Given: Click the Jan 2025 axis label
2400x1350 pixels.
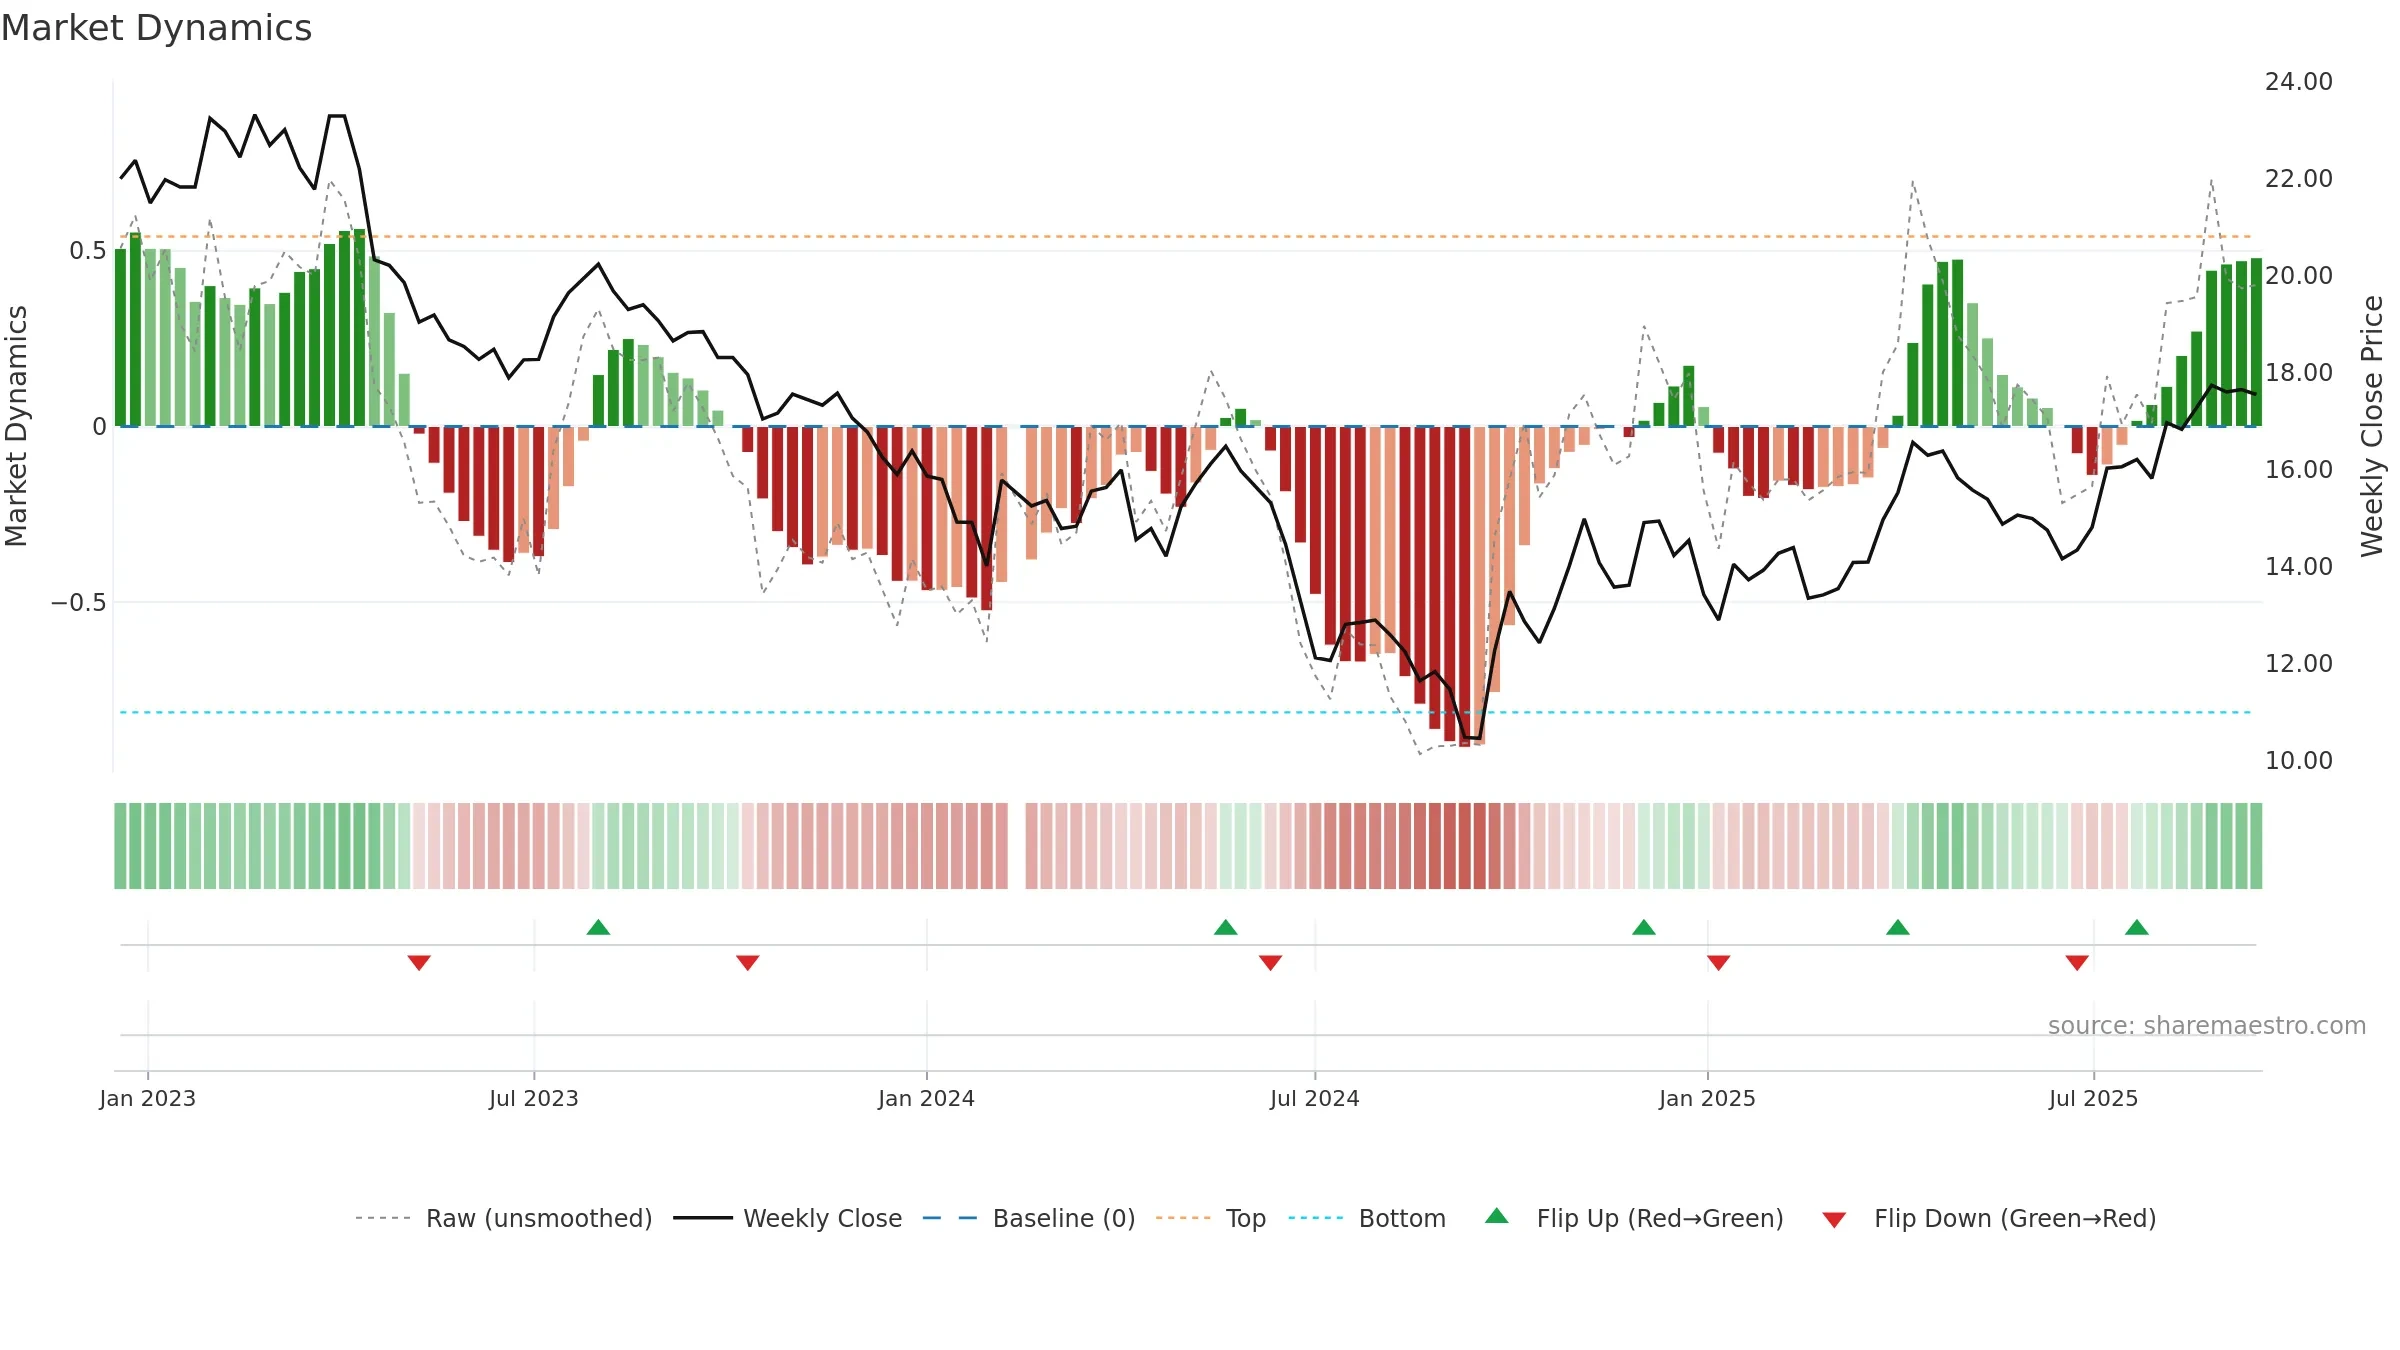Looking at the screenshot, I should point(1708,1098).
